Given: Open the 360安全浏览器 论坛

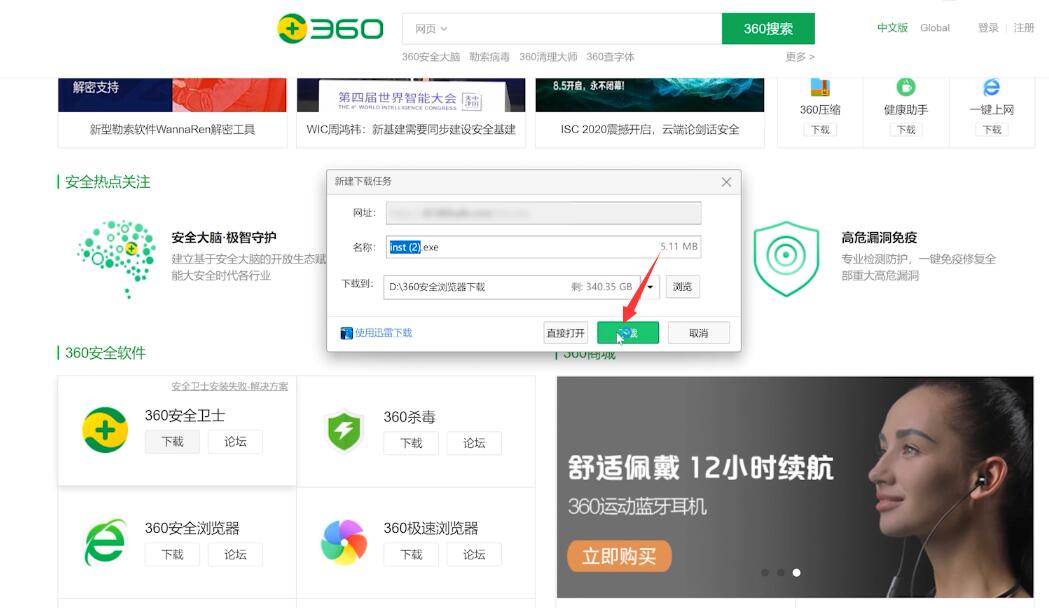Looking at the screenshot, I should pyautogui.click(x=235, y=554).
